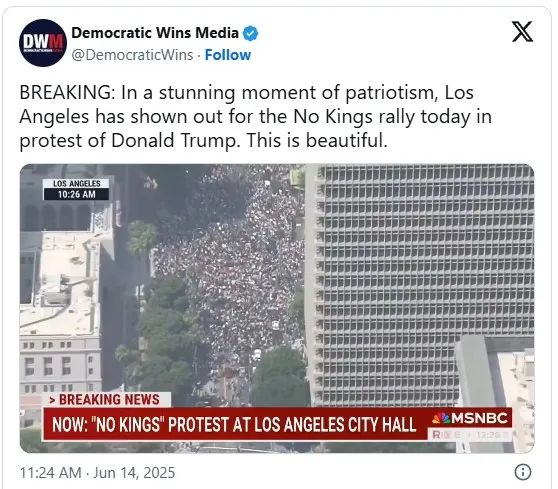Click the blue verified checkmark badge
This screenshot has width=558, height=489.
click(x=251, y=34)
